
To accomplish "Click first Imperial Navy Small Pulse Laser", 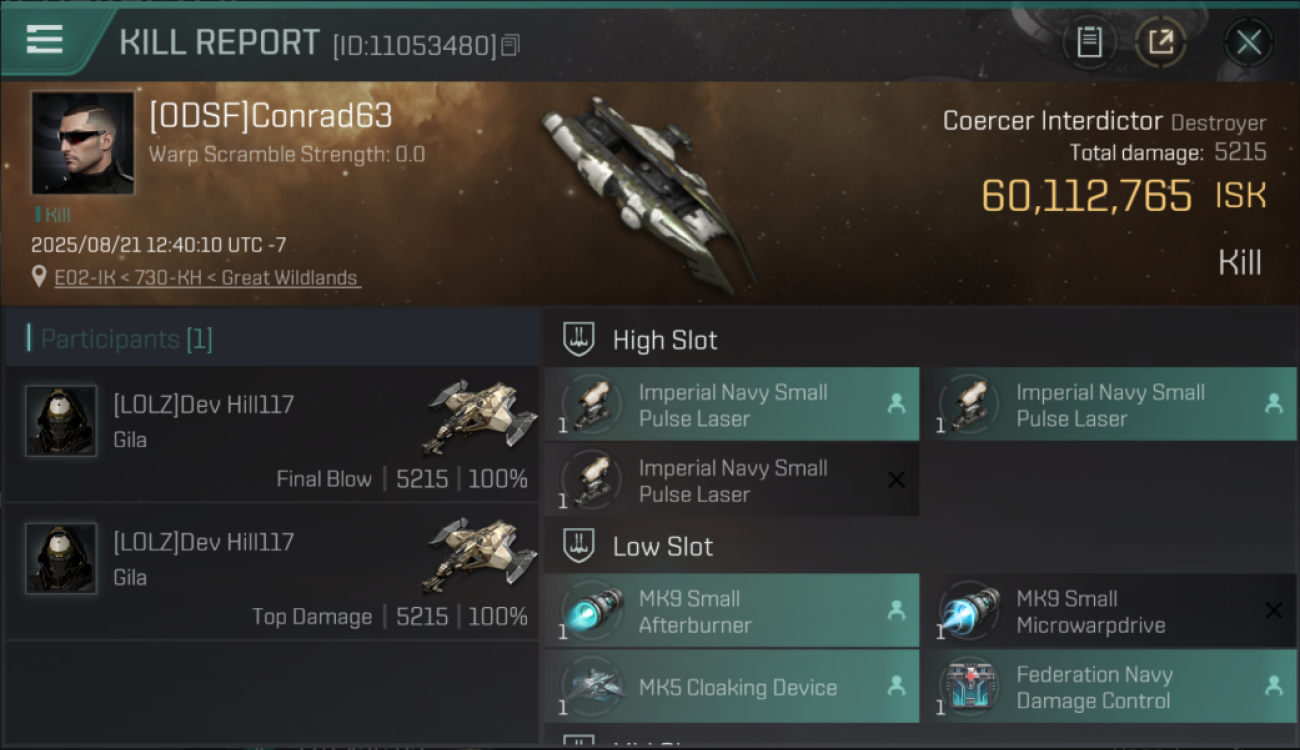I will click(732, 404).
